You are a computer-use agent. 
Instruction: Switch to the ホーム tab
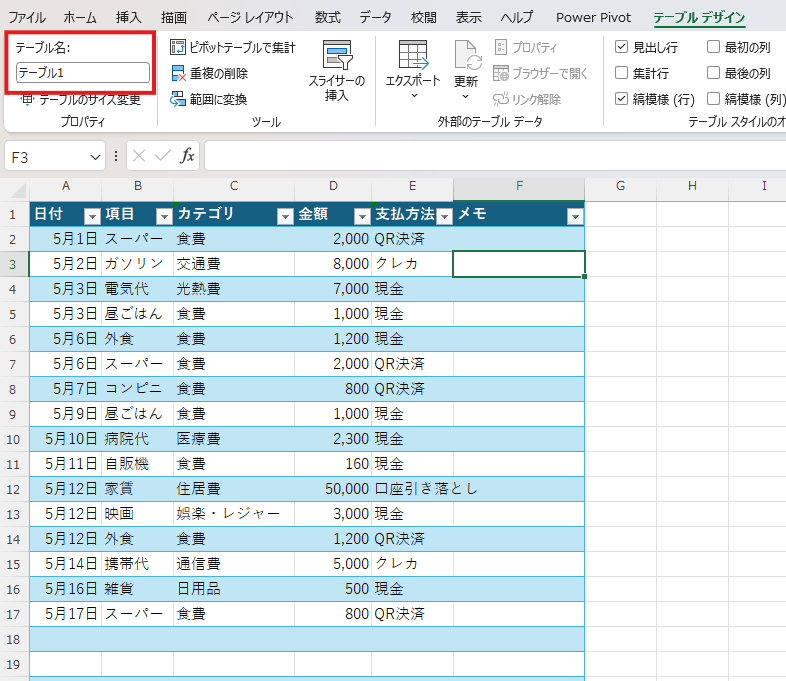pos(80,18)
